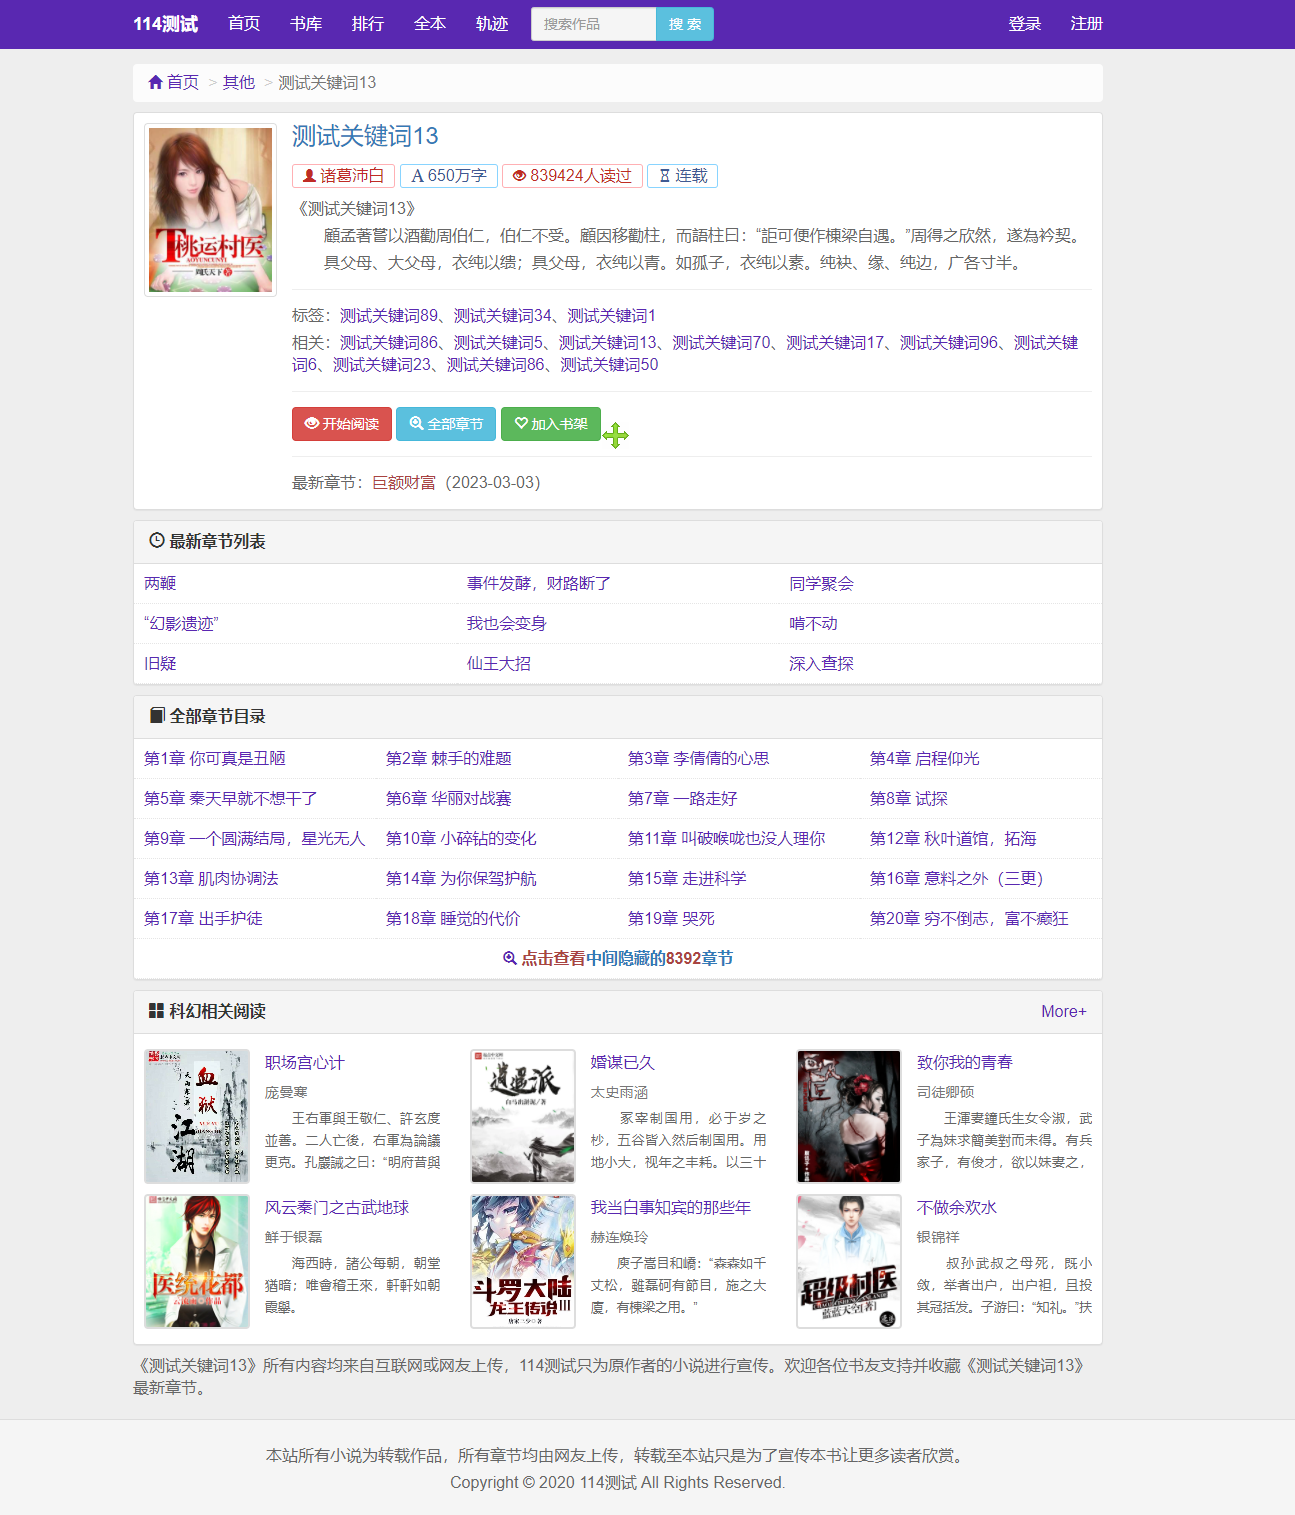Image resolution: width=1295 pixels, height=1515 pixels.
Task: Open 第3章 李倩倩的心思
Action: point(699,758)
